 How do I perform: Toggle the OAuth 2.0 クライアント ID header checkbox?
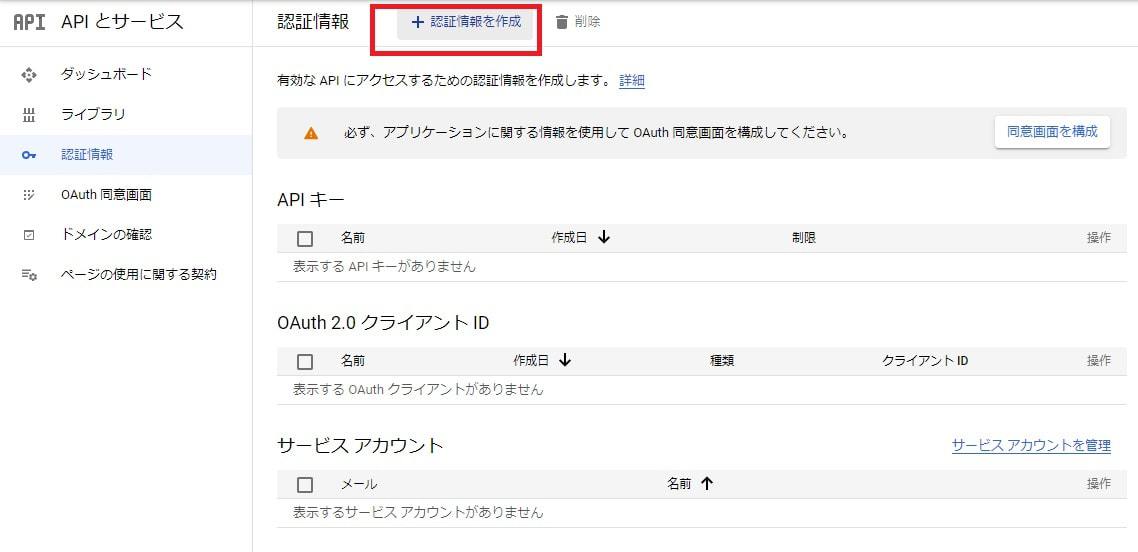click(305, 362)
